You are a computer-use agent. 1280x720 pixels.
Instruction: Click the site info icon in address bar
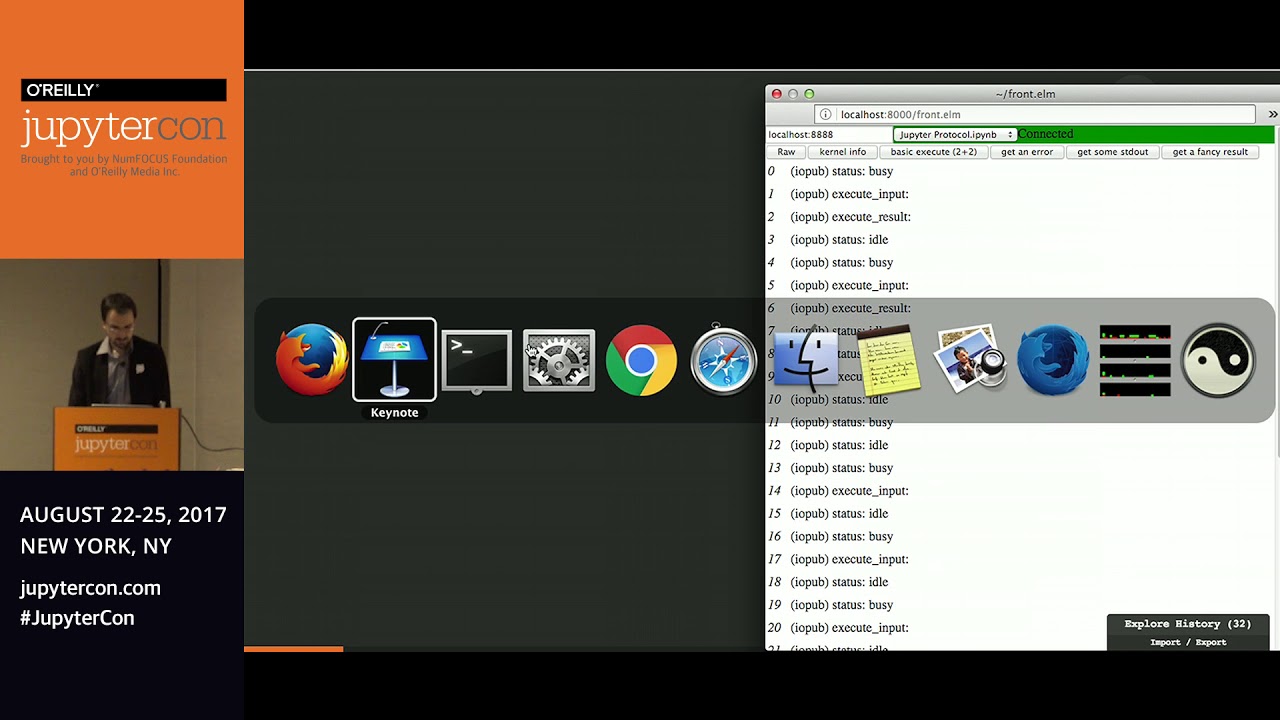(x=826, y=114)
